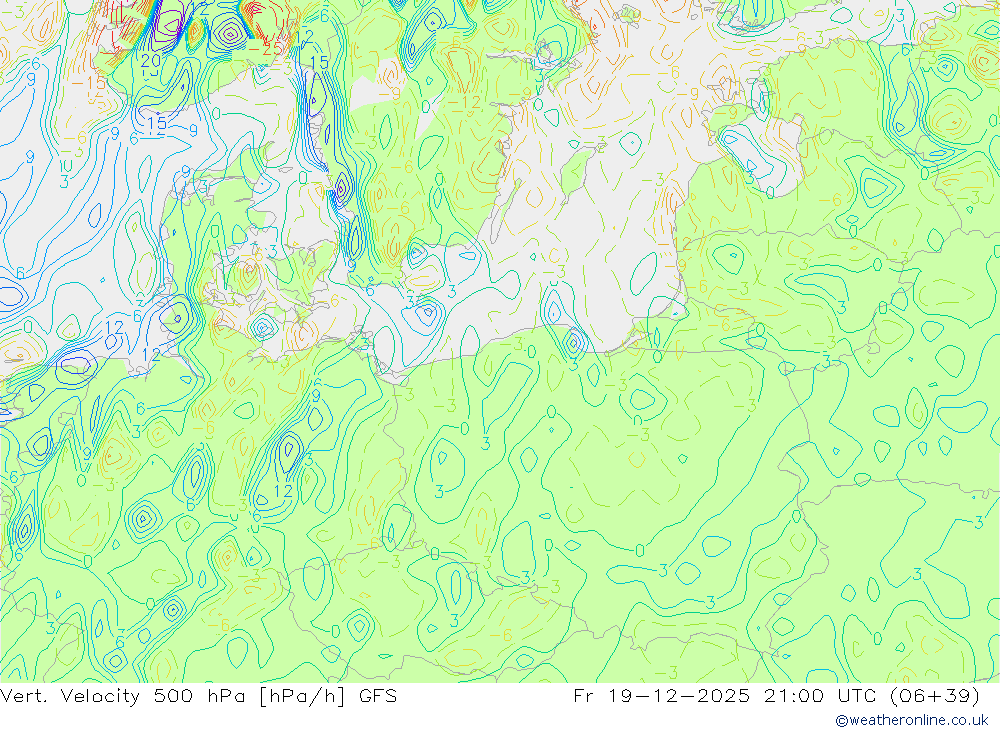Click the '-12' contour label

[x=464, y=102]
